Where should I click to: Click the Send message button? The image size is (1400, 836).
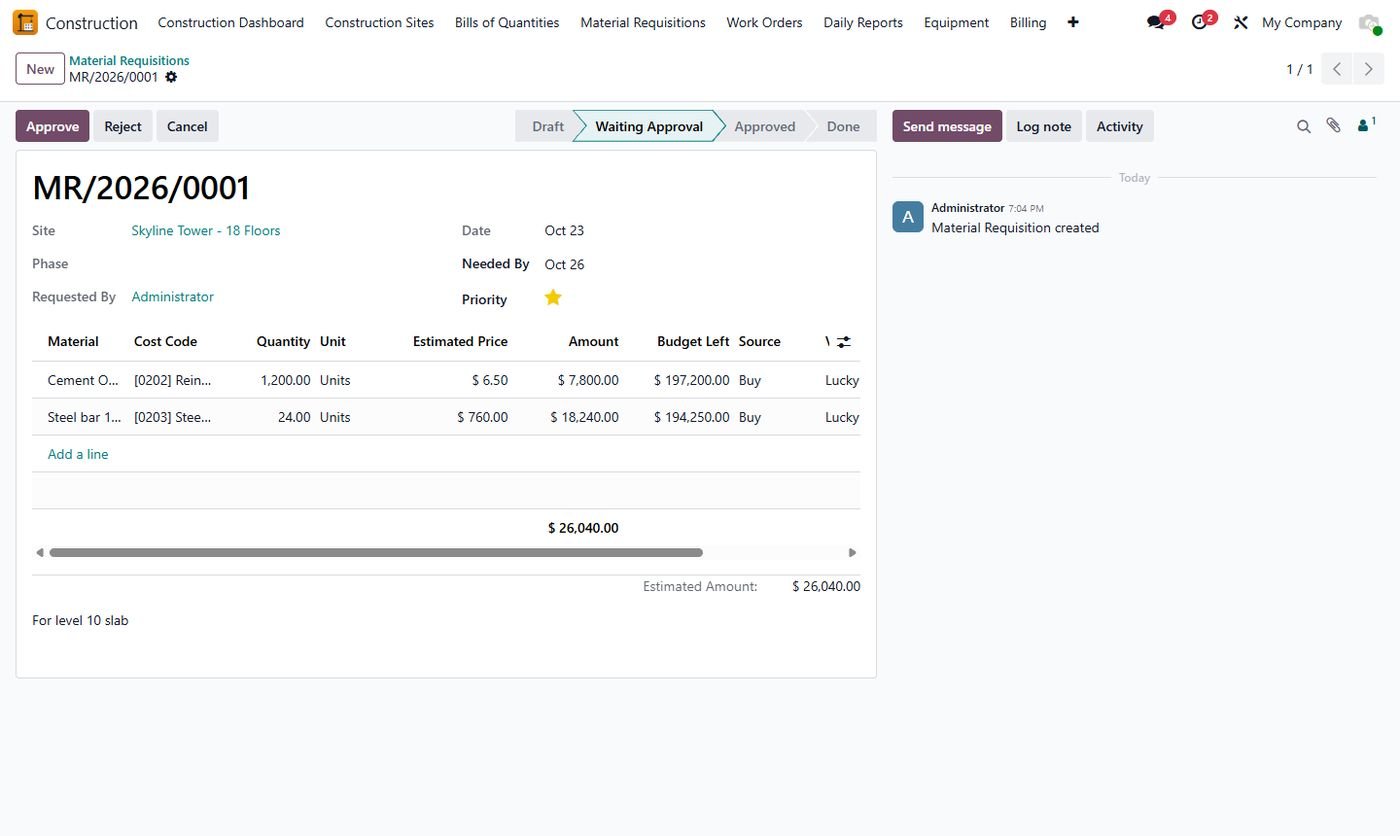[x=947, y=126]
